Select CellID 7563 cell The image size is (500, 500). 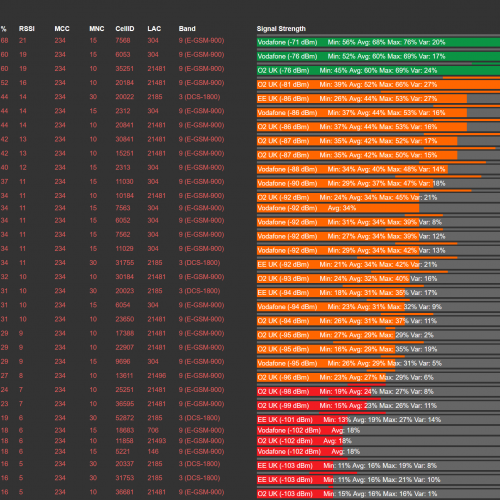[123, 208]
